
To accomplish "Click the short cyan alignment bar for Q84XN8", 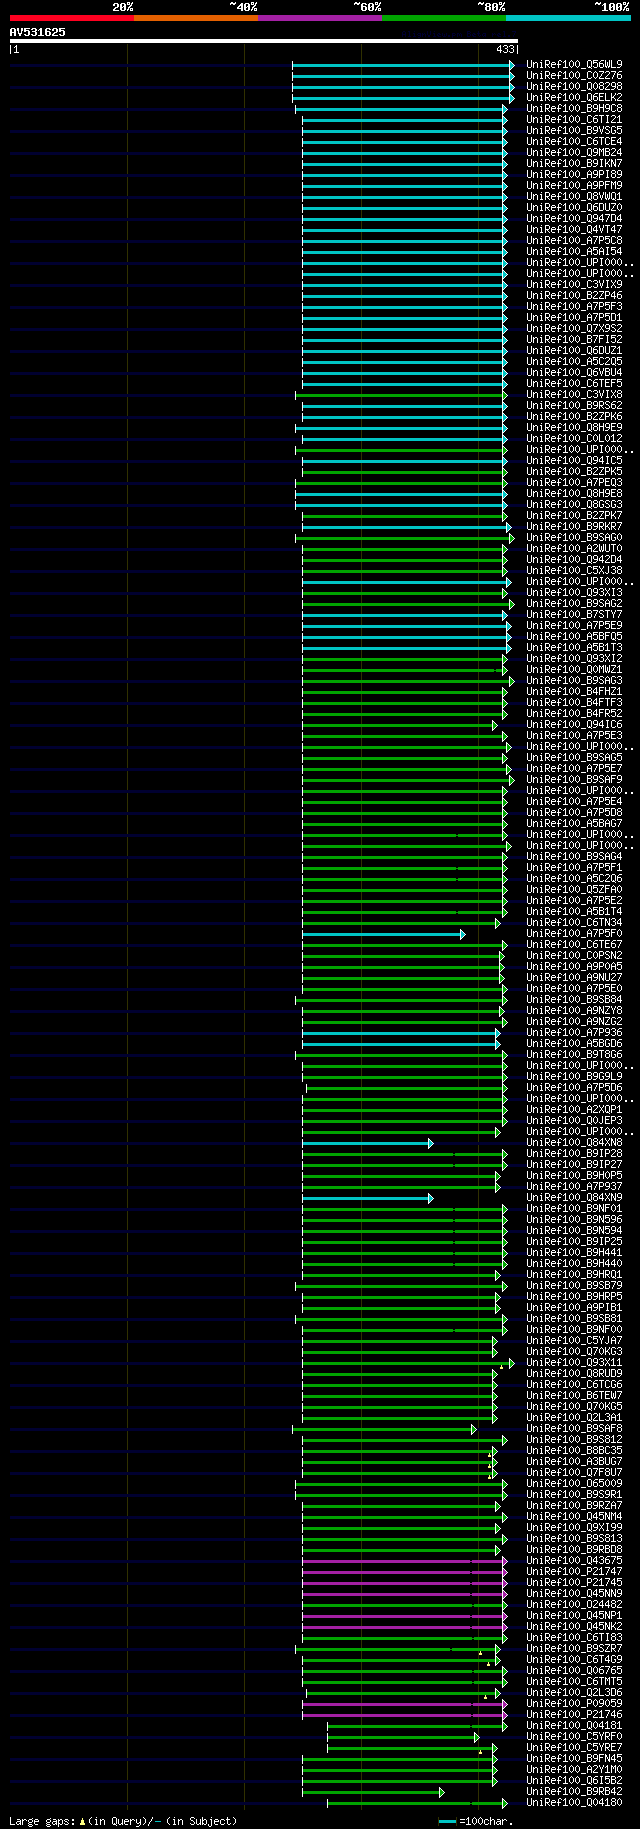I will click(x=367, y=1143).
